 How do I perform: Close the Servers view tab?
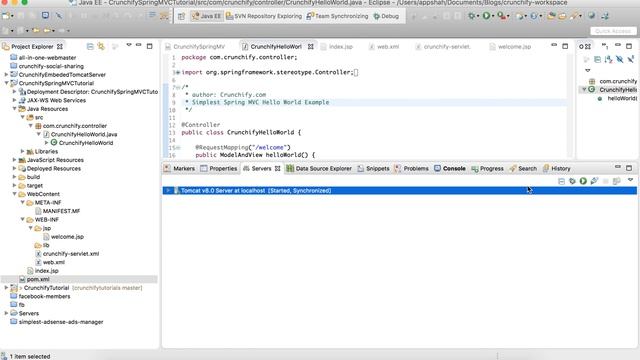click(278, 169)
